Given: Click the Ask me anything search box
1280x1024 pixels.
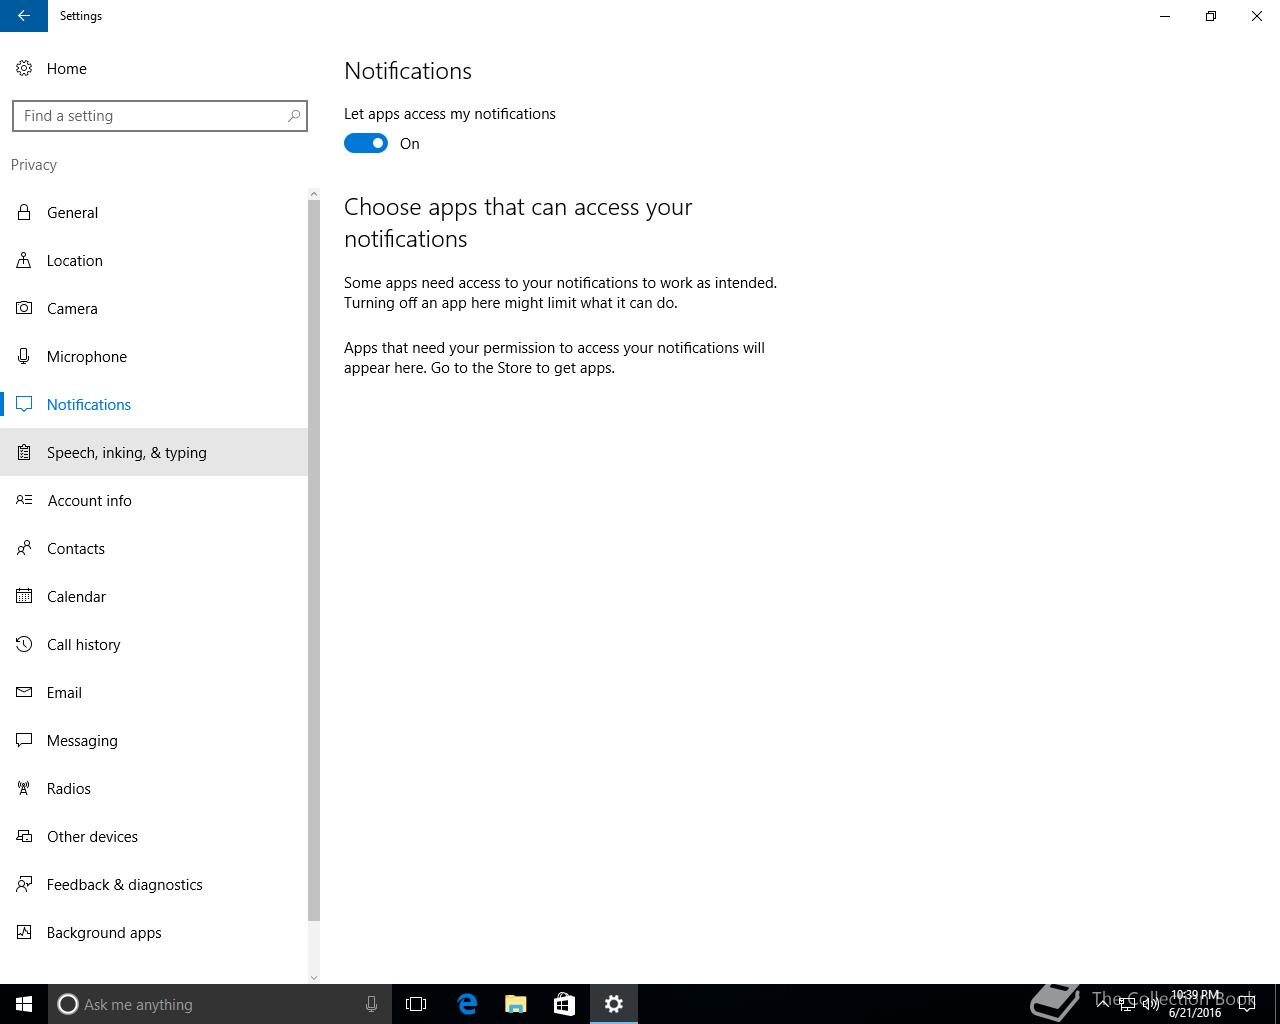Looking at the screenshot, I should (x=220, y=1004).
